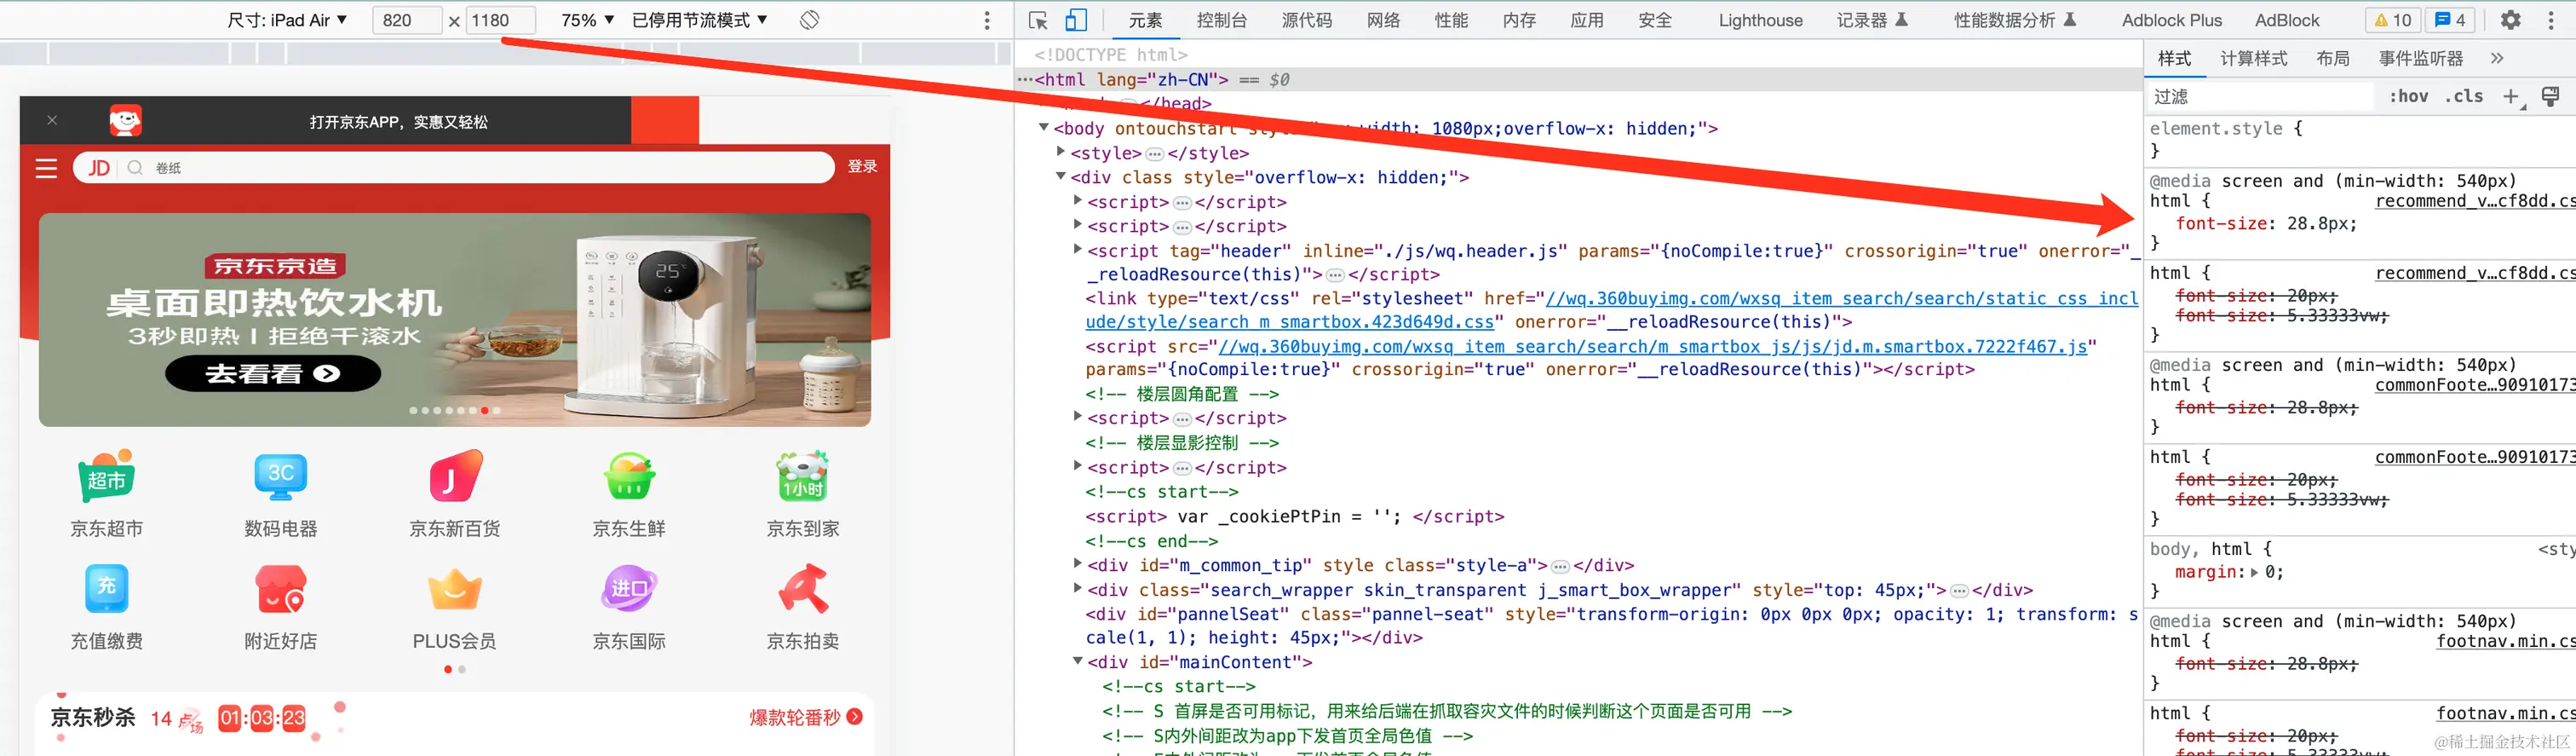This screenshot has height=756, width=2576.
Task: Expand the margin property triangle
Action: tap(2254, 572)
